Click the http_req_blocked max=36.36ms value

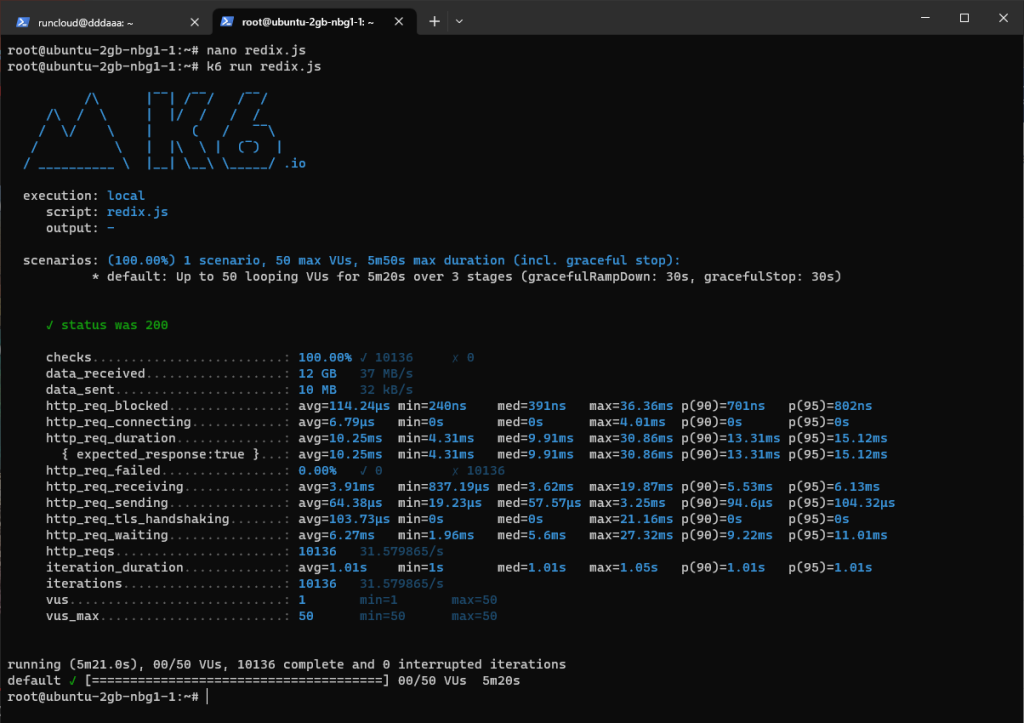(x=631, y=406)
